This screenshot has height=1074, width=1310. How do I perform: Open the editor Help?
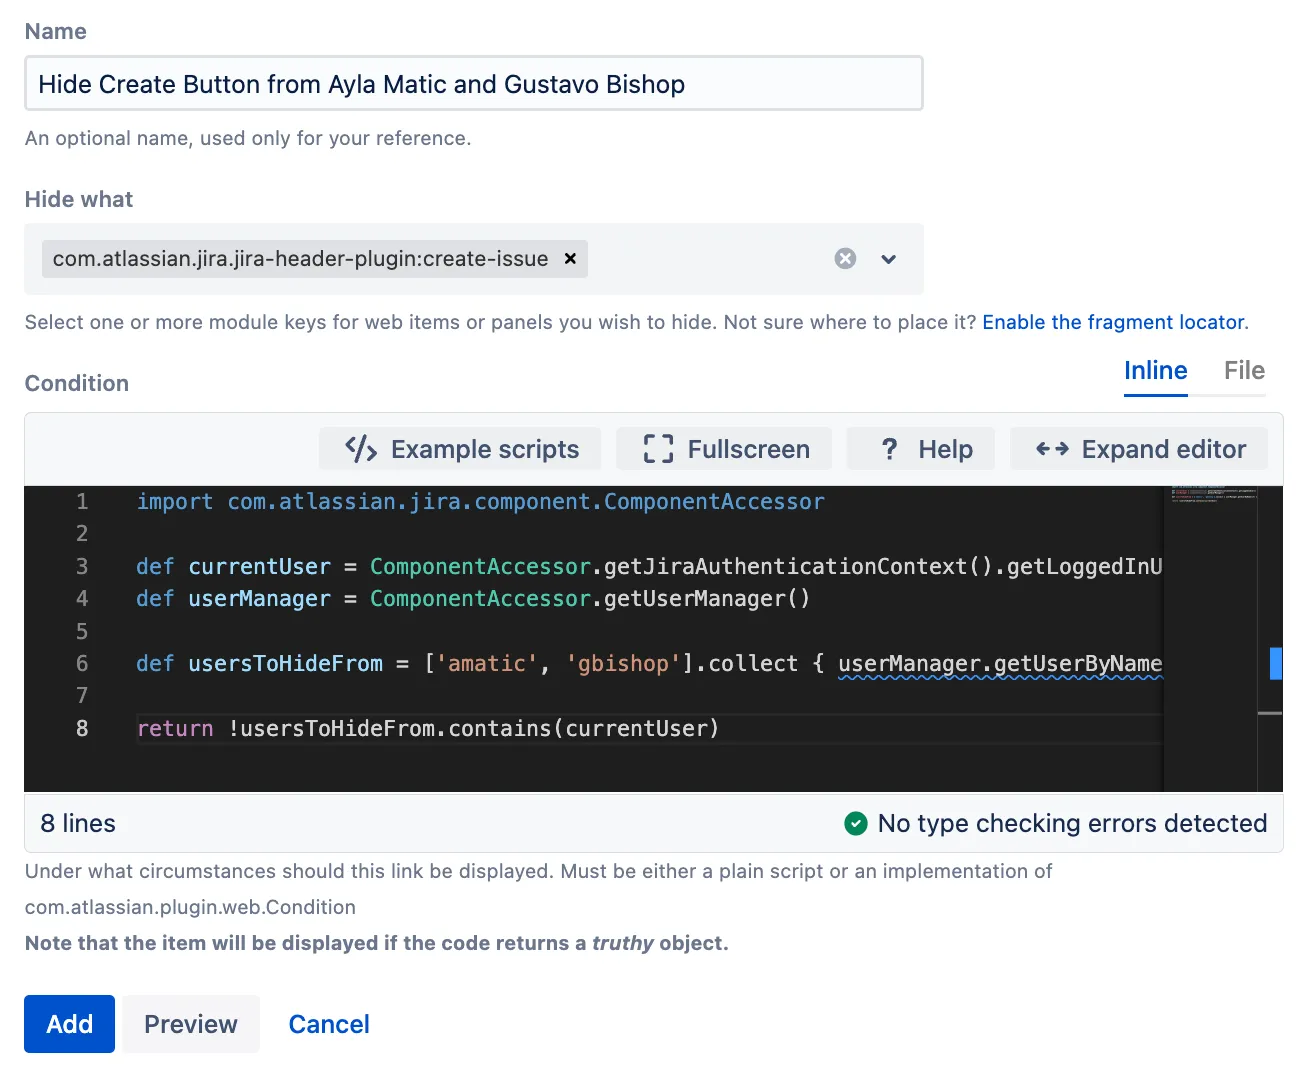922,449
